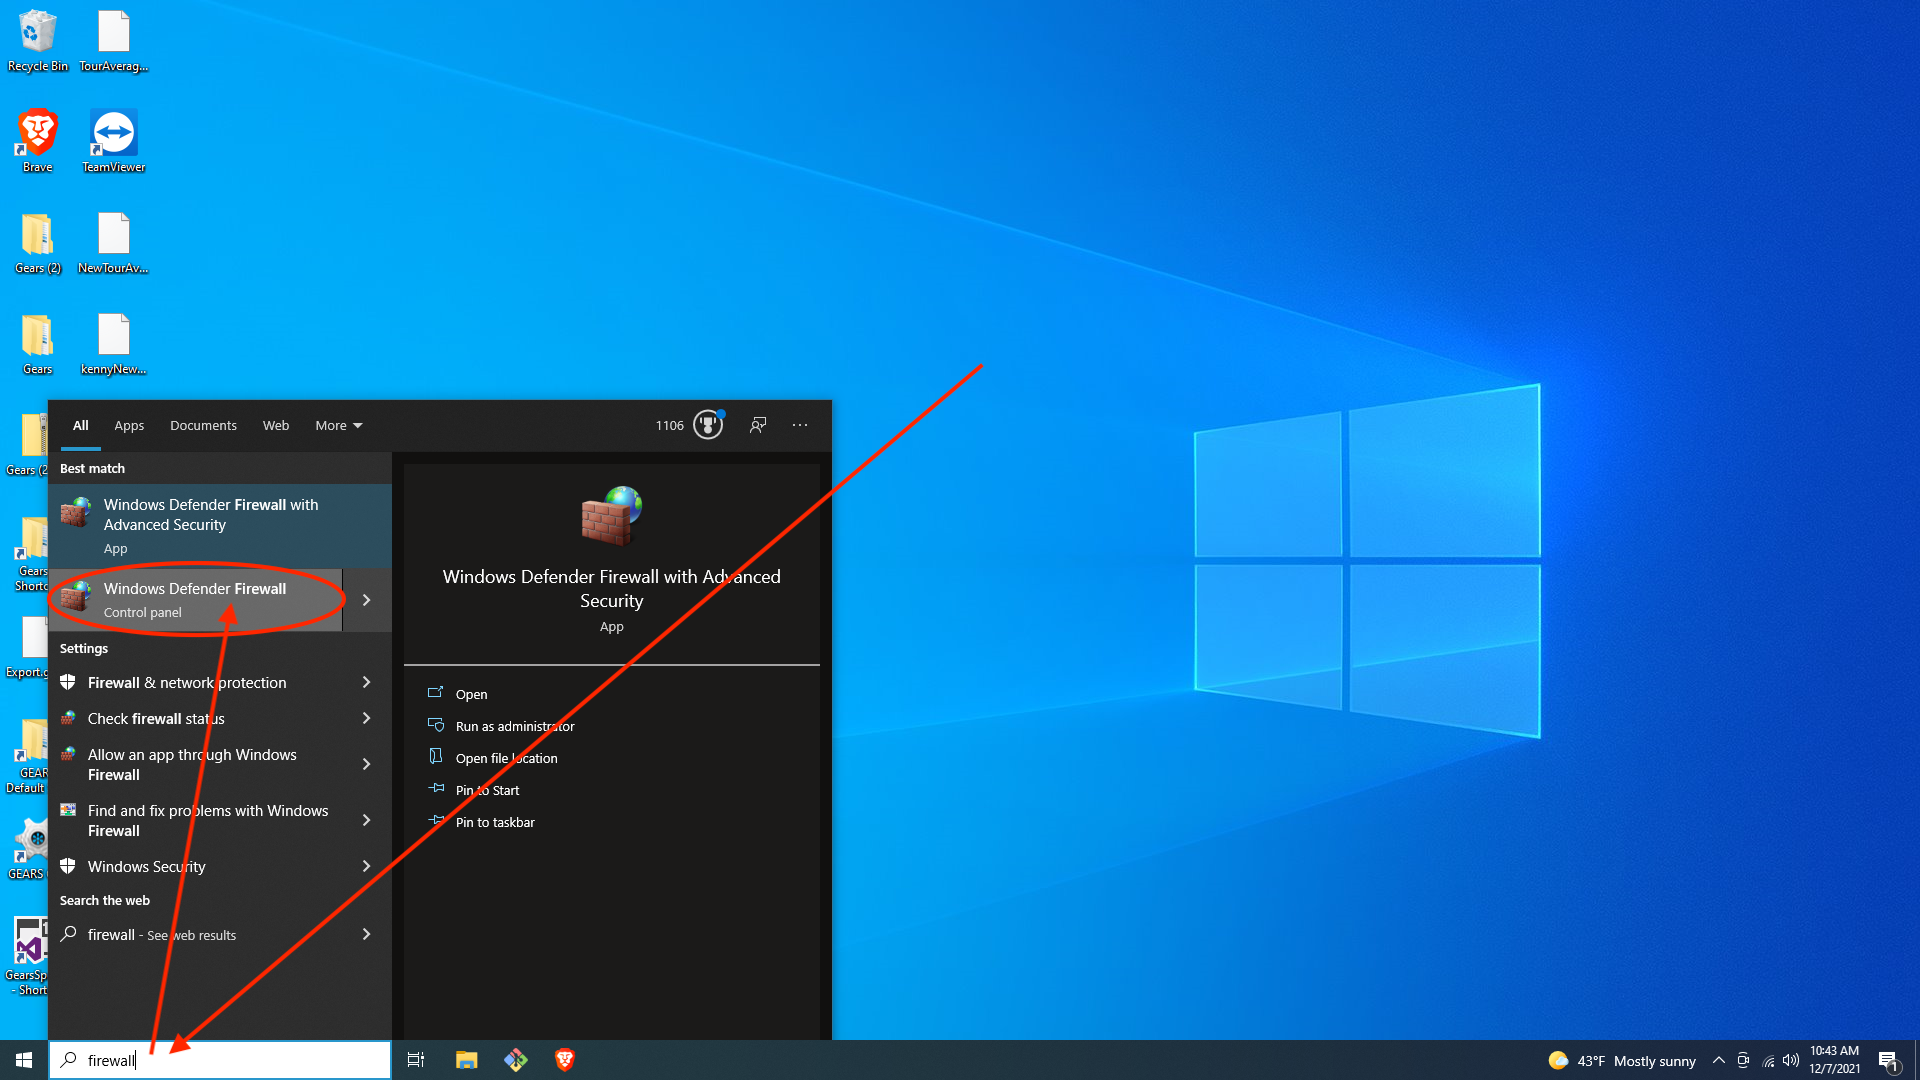Click the taskbar search box containing firewall
The height and width of the screenshot is (1080, 1920).
[220, 1060]
